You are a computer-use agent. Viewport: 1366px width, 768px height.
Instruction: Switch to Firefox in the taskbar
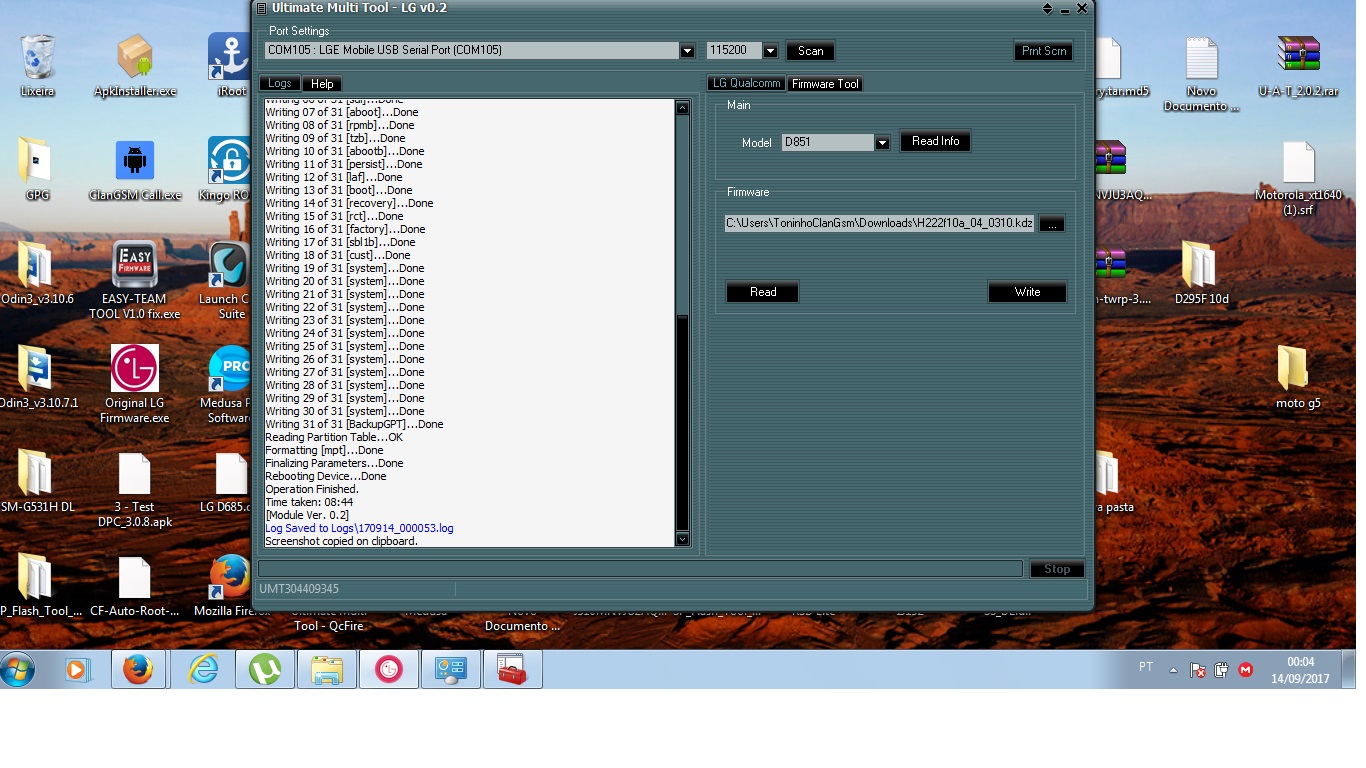[137, 670]
